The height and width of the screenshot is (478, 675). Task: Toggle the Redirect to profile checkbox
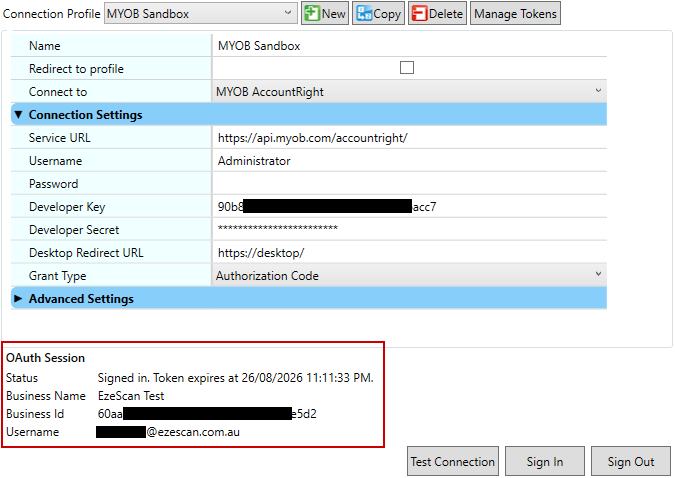pyautogui.click(x=407, y=68)
